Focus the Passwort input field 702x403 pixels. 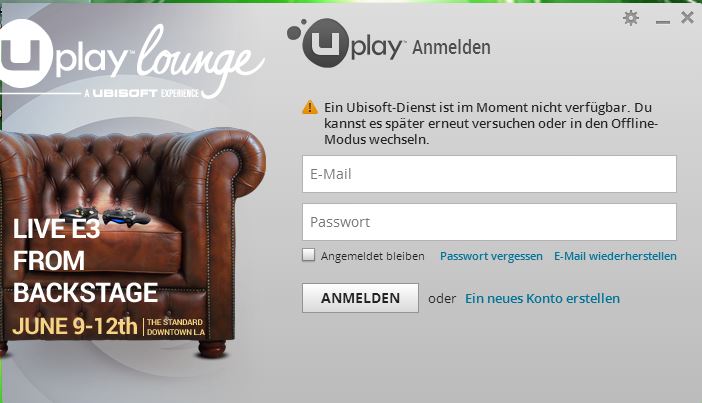click(x=489, y=222)
